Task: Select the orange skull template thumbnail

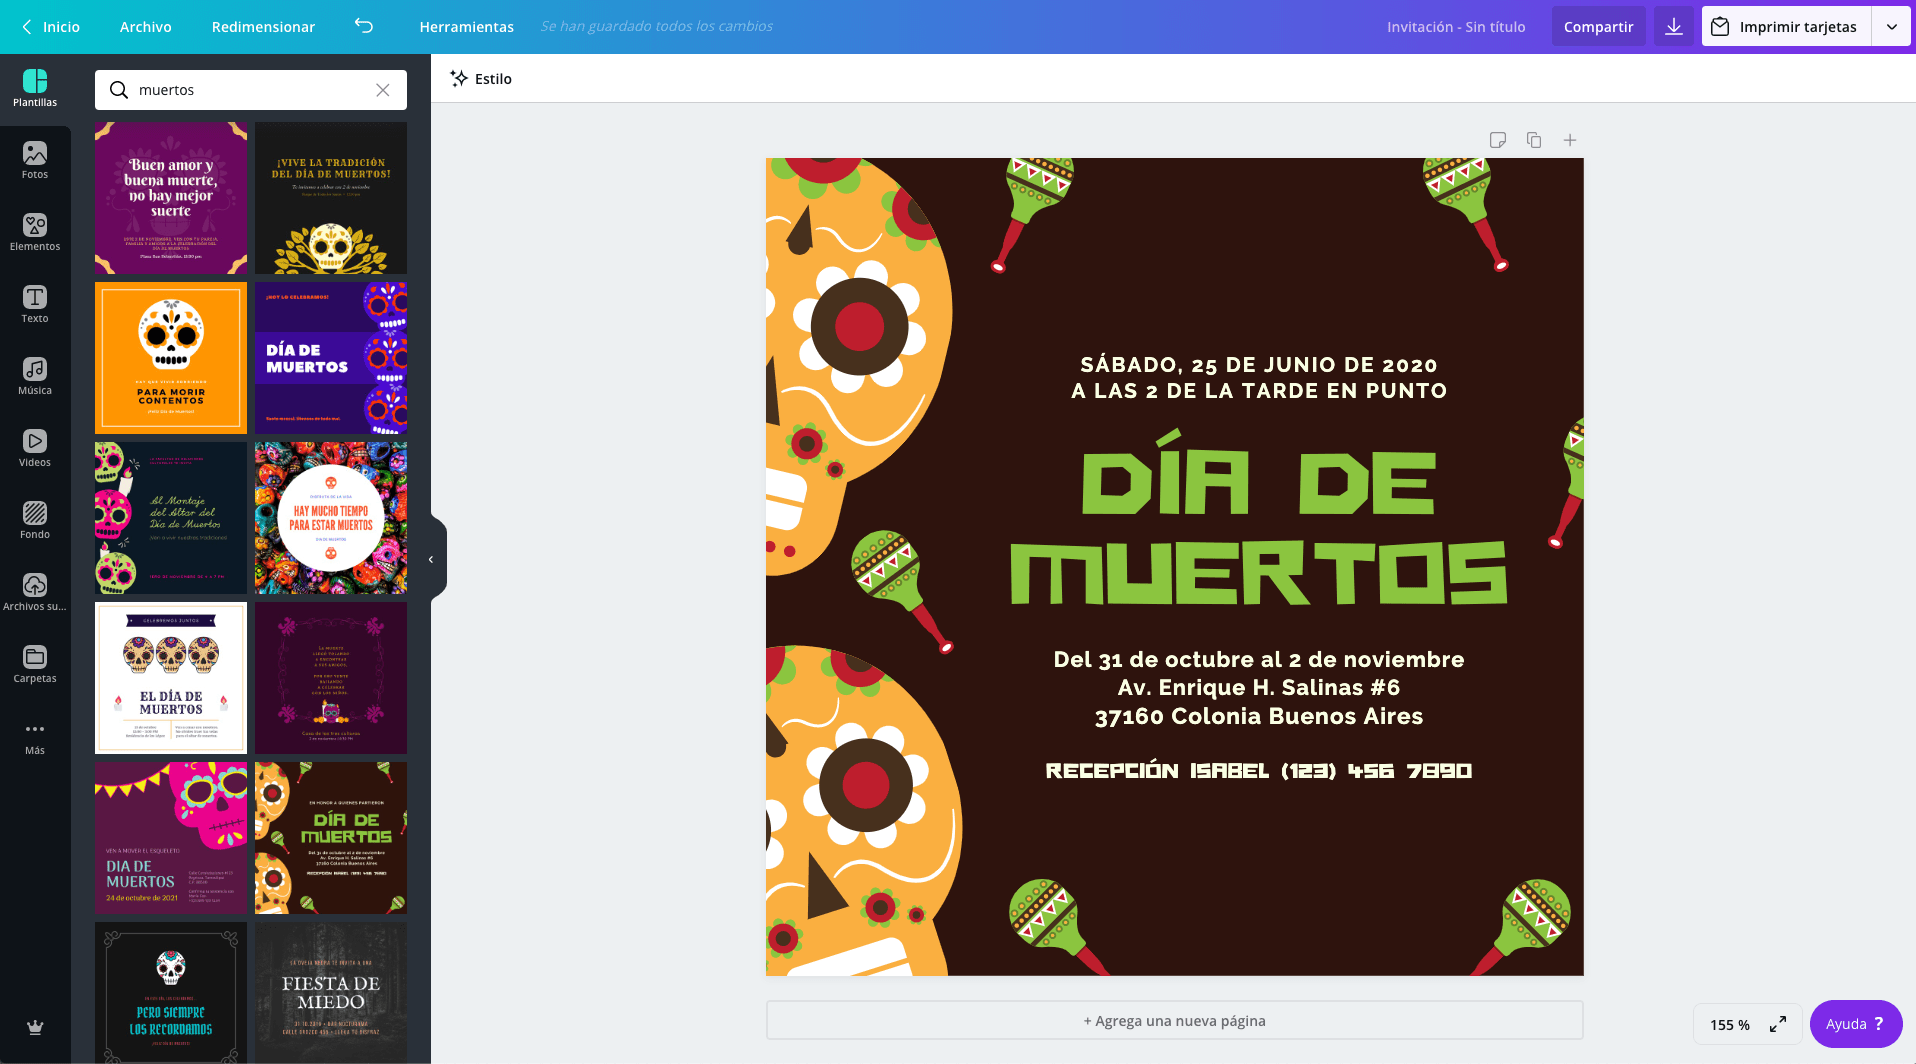Action: click(x=170, y=357)
